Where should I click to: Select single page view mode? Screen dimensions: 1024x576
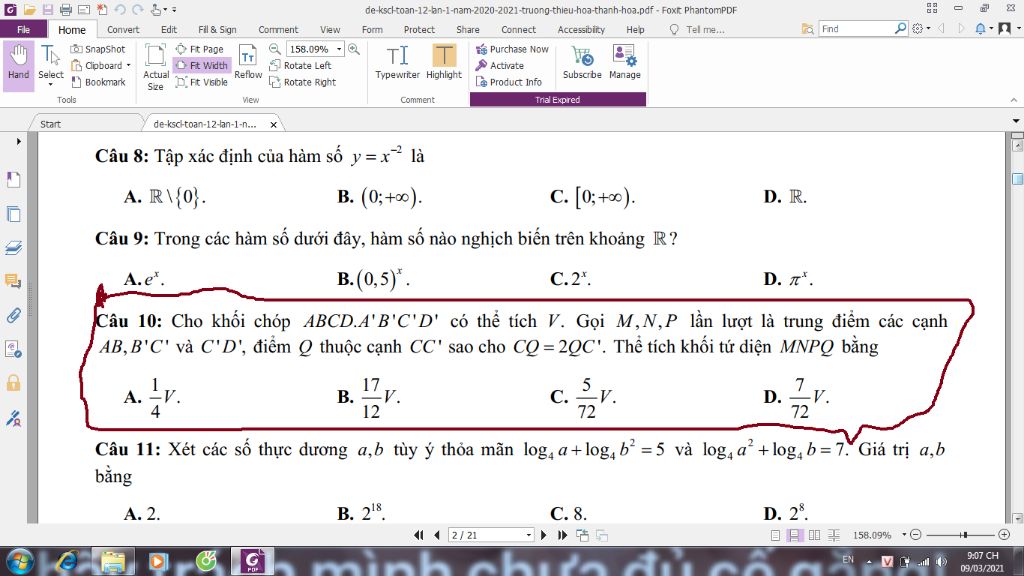tap(775, 536)
